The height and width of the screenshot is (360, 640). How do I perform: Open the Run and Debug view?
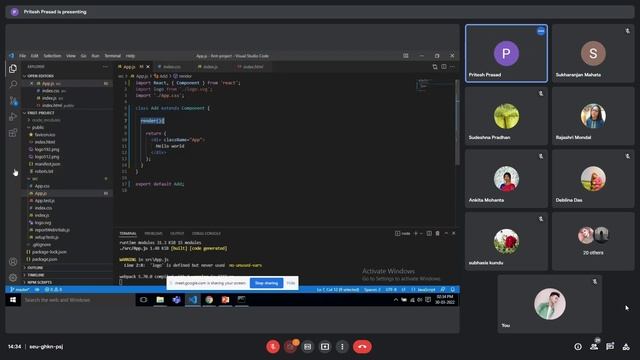click(x=13, y=117)
